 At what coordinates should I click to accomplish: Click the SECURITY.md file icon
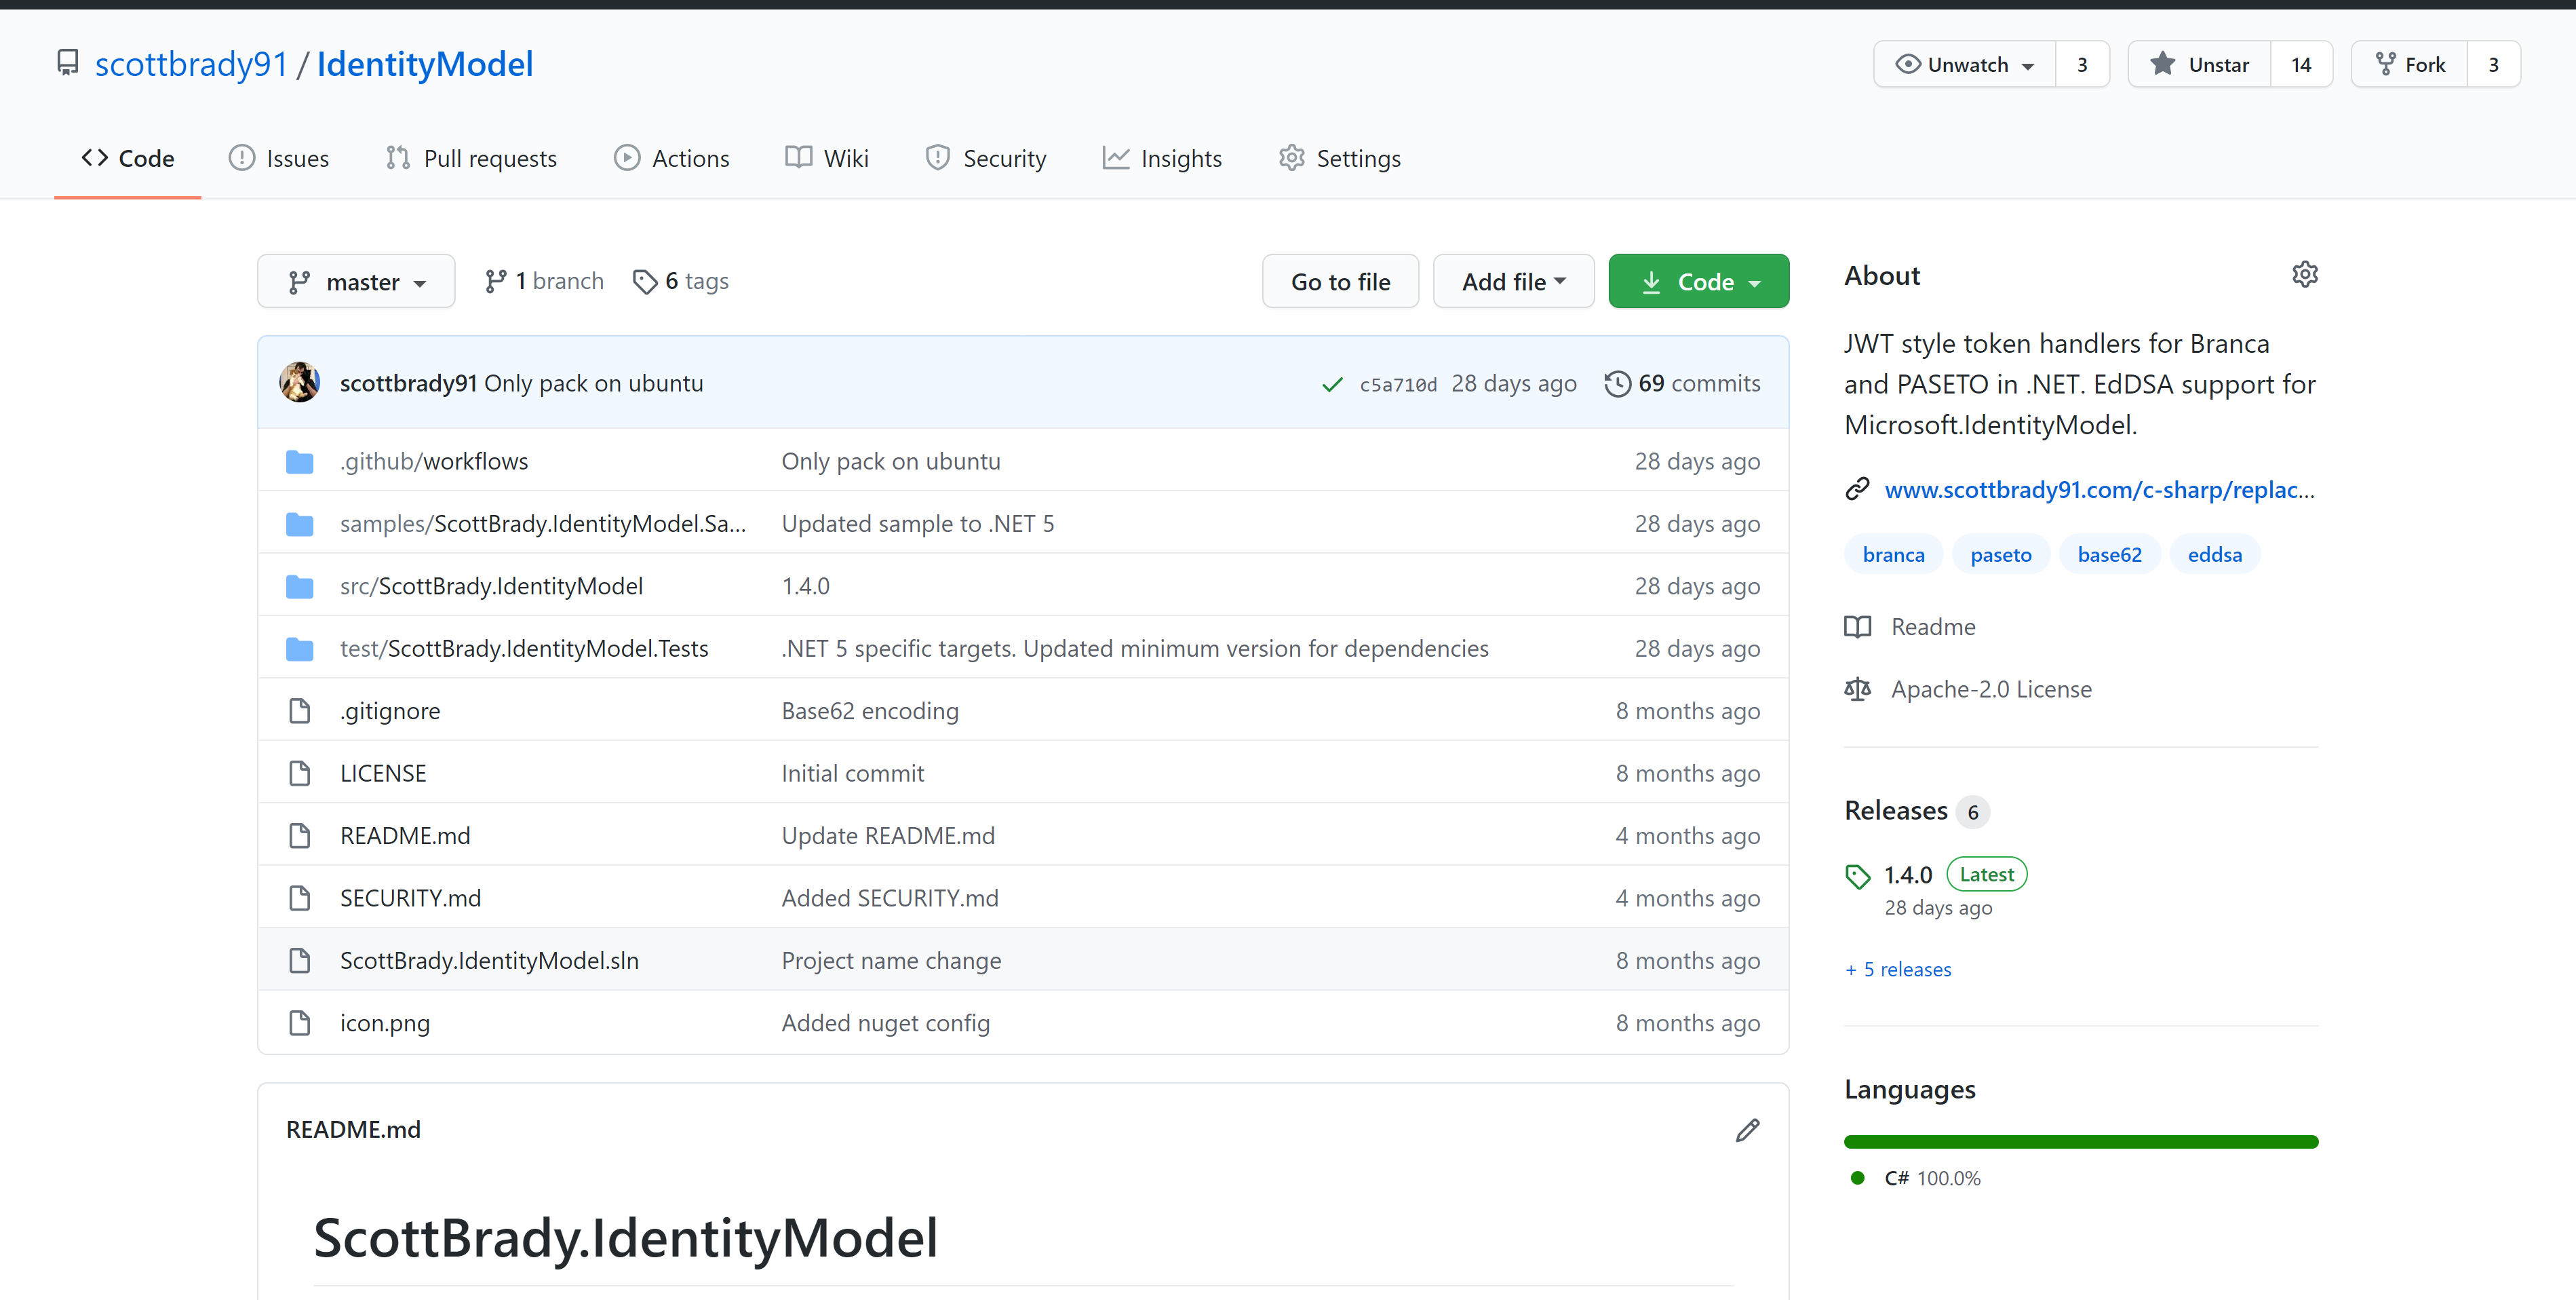pos(299,899)
